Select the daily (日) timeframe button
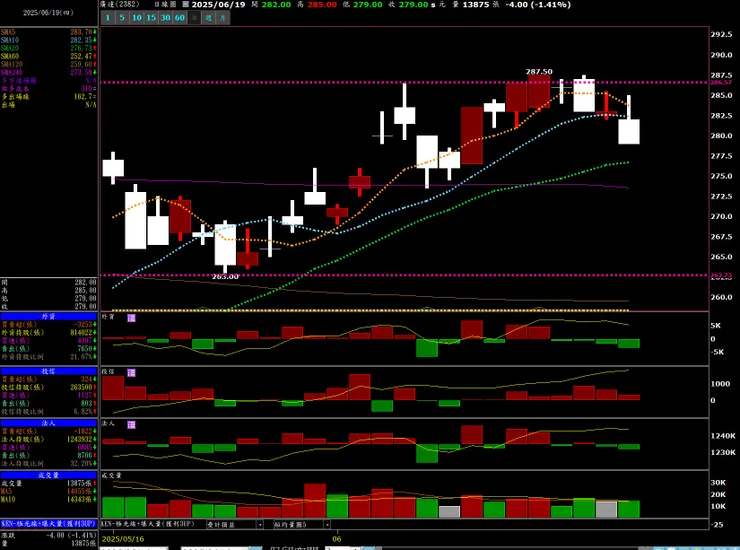This screenshot has width=740, height=550. 194,18
